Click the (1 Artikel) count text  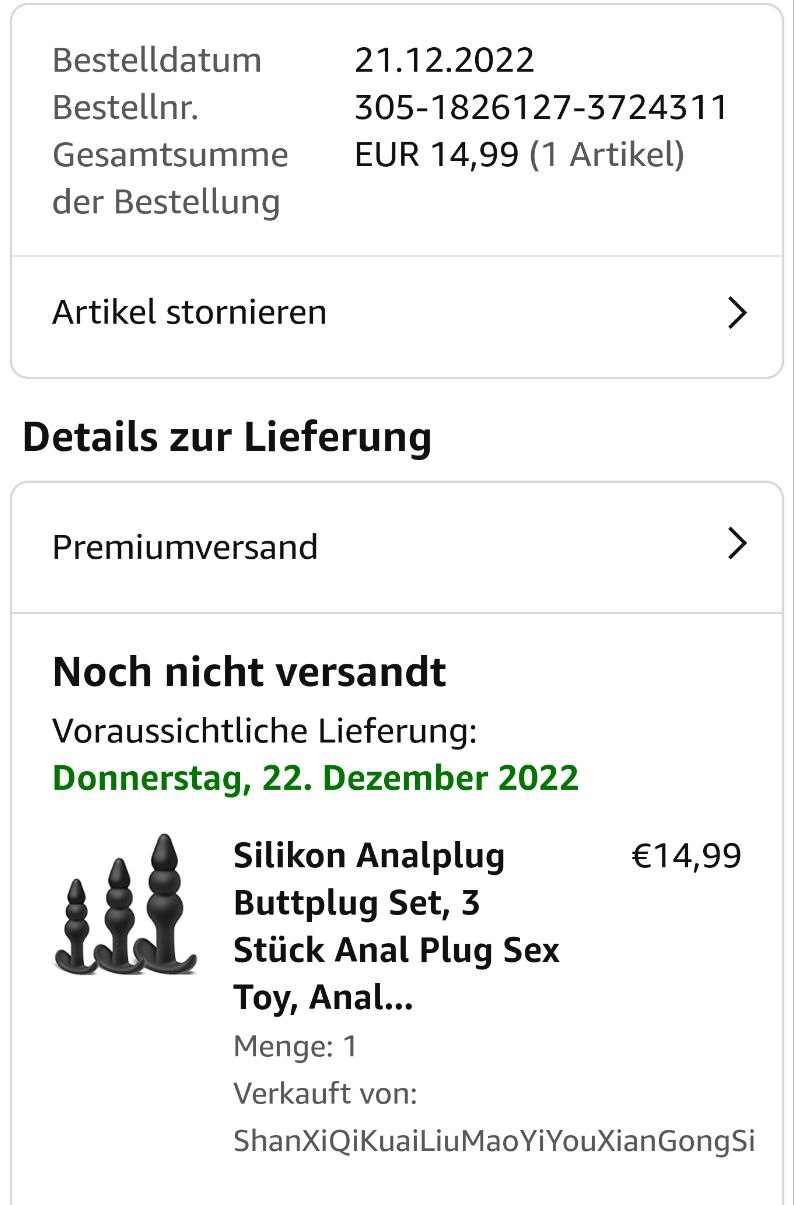(x=606, y=155)
